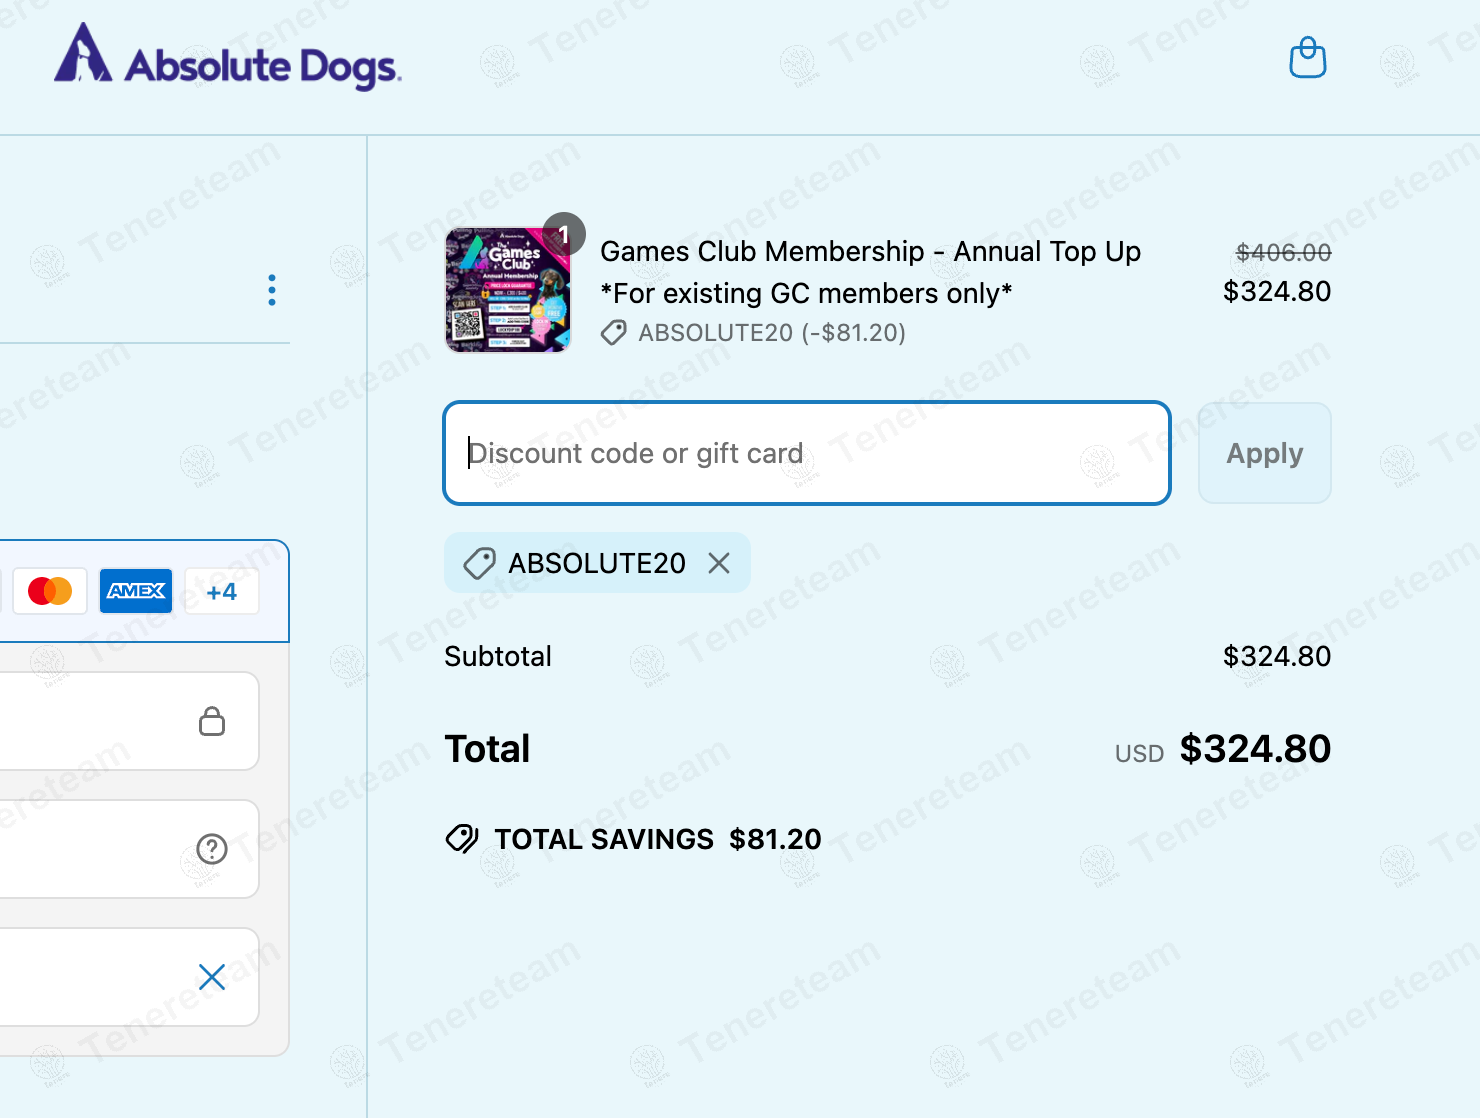Click the bold USD $324.80 total amount
This screenshot has width=1480, height=1118.
click(1254, 749)
